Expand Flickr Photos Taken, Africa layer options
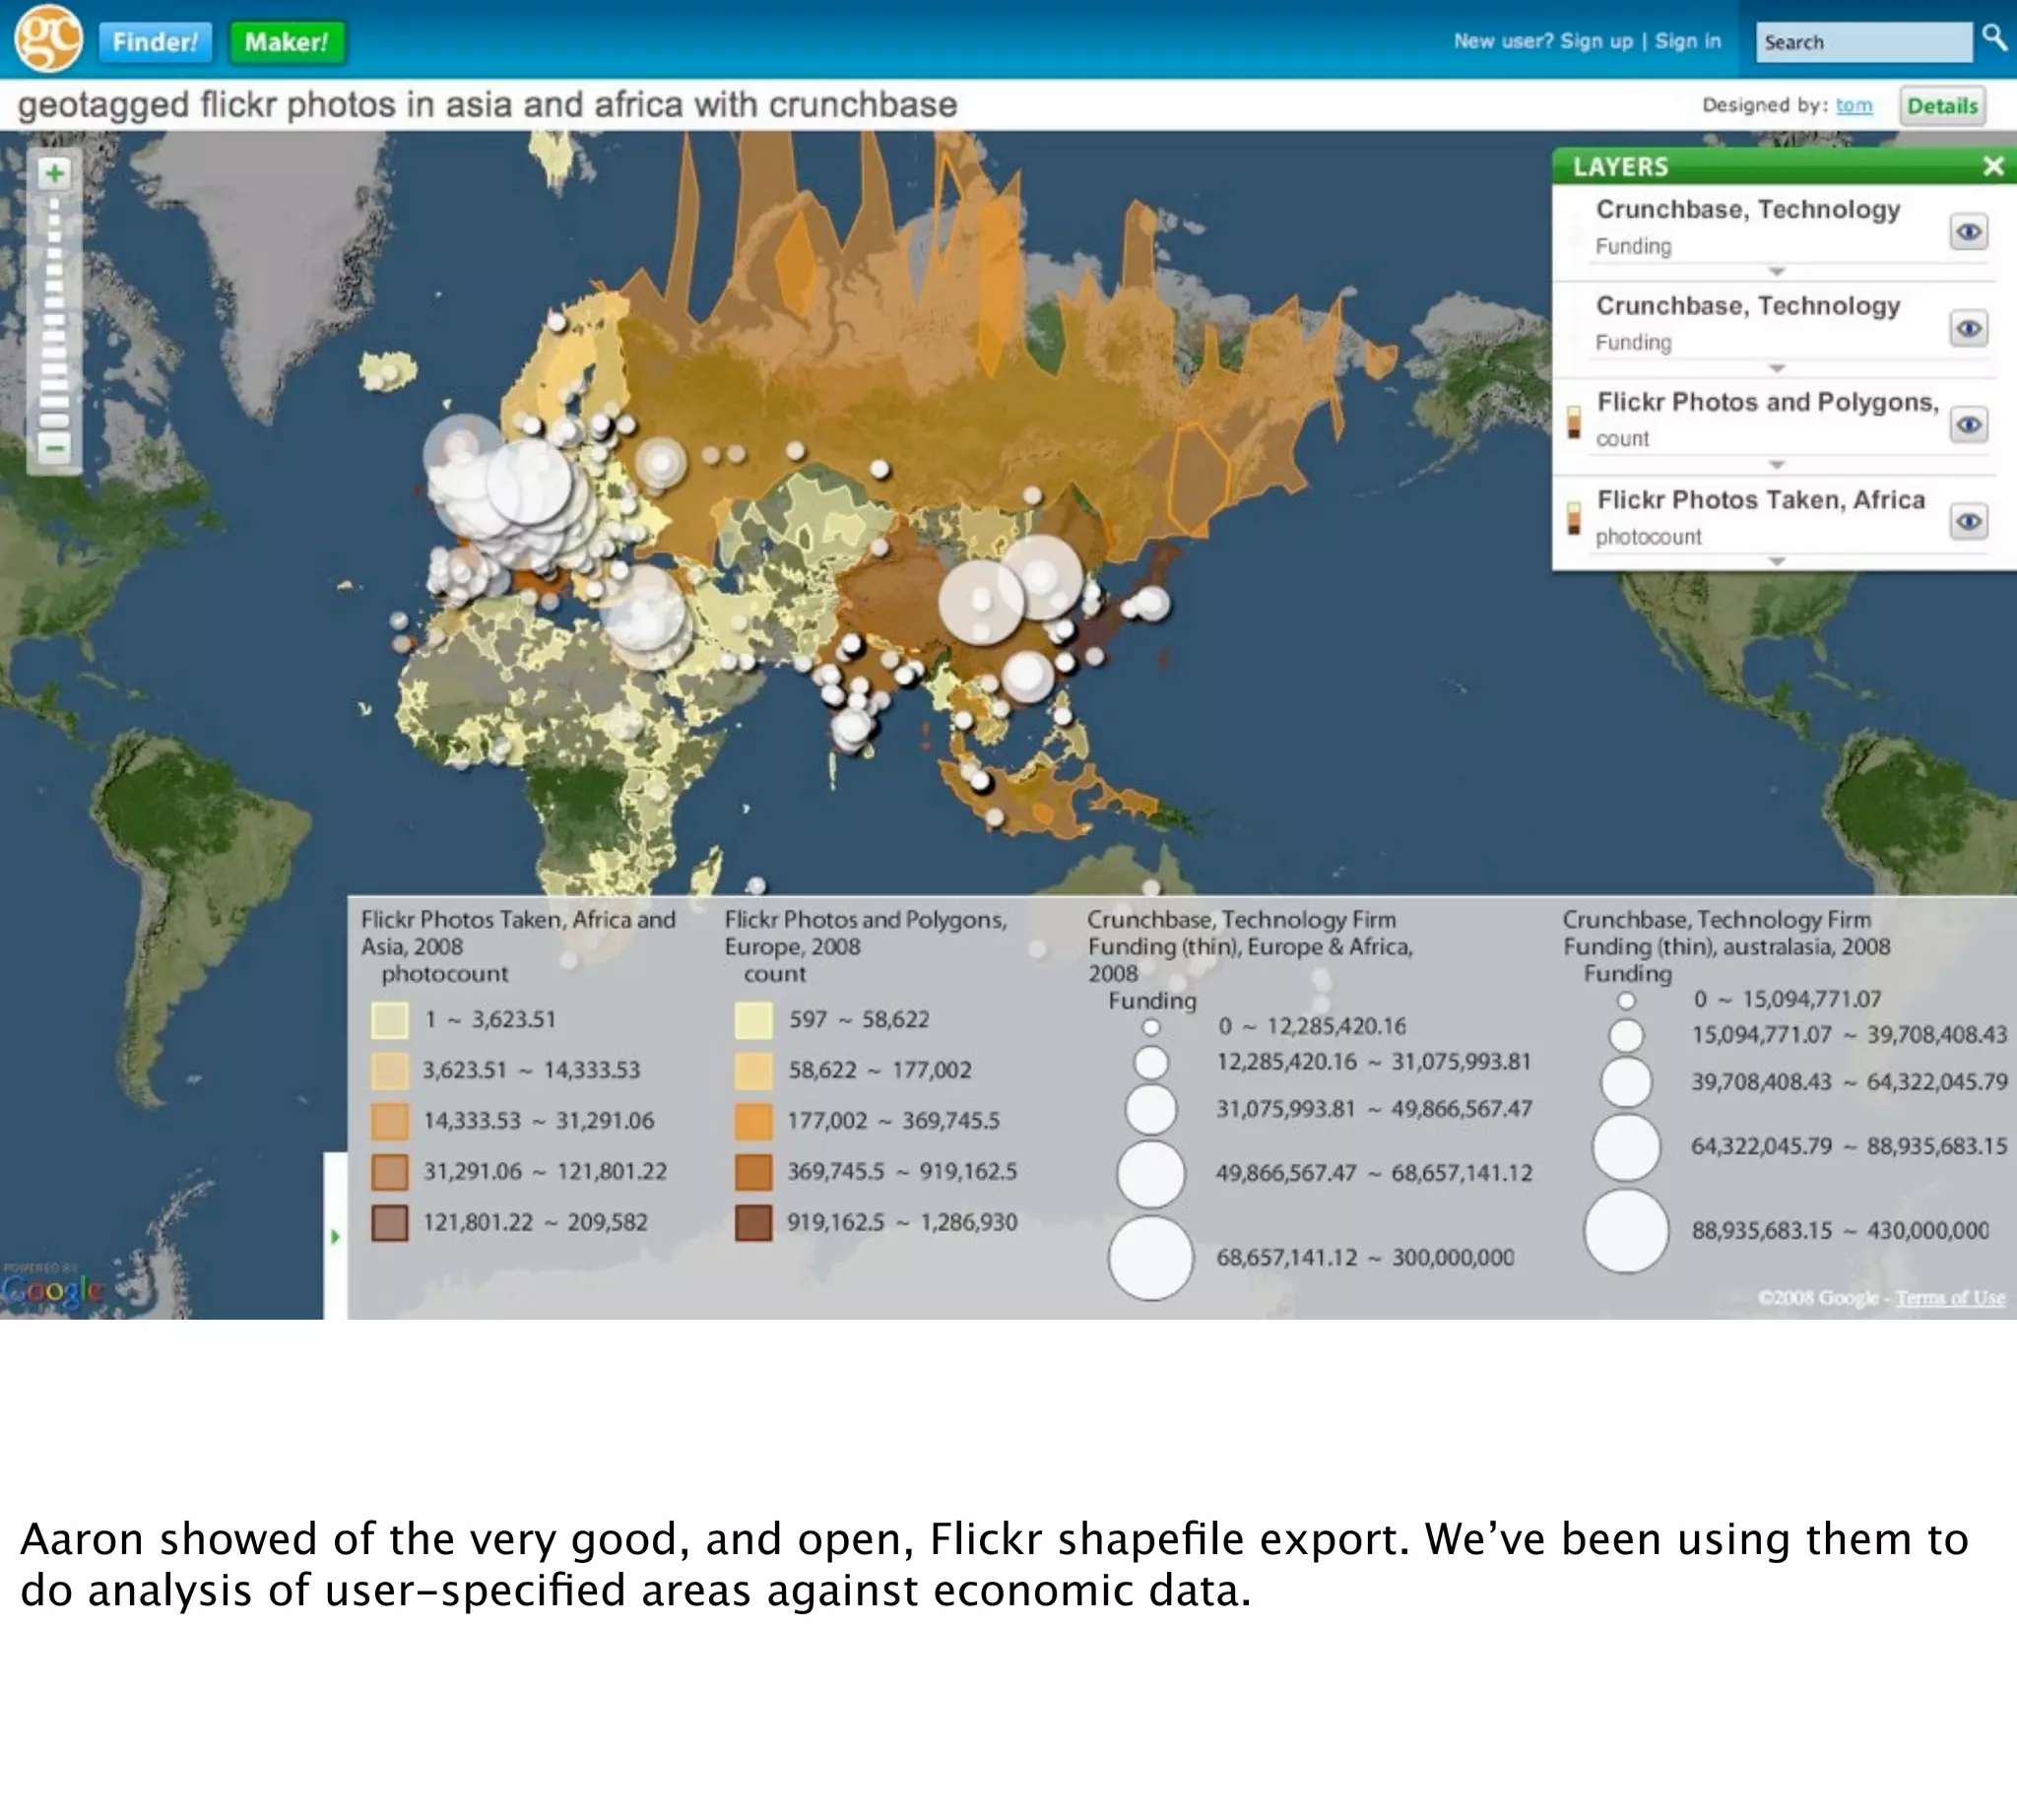 point(1776,561)
